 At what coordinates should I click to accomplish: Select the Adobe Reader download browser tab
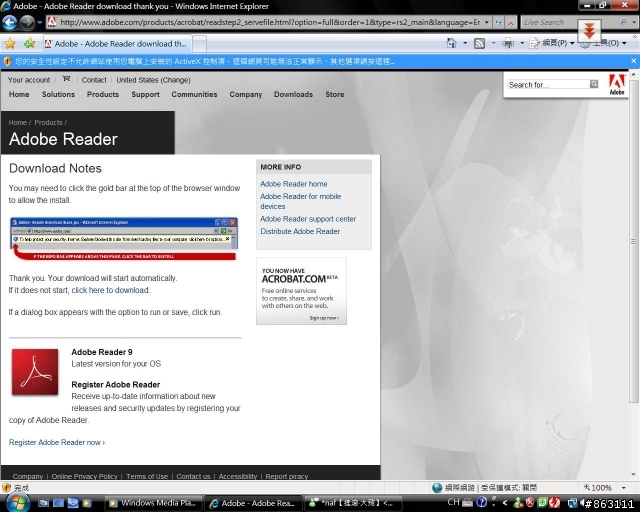[117, 44]
